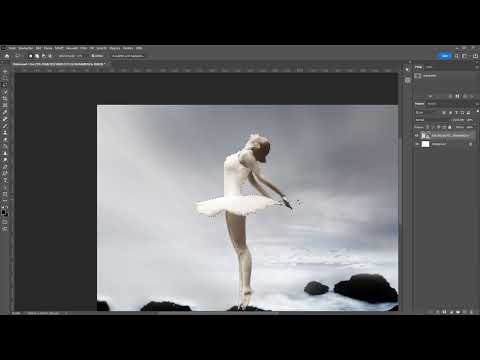
Task: Click the lock icon on Background layer
Action: [471, 144]
